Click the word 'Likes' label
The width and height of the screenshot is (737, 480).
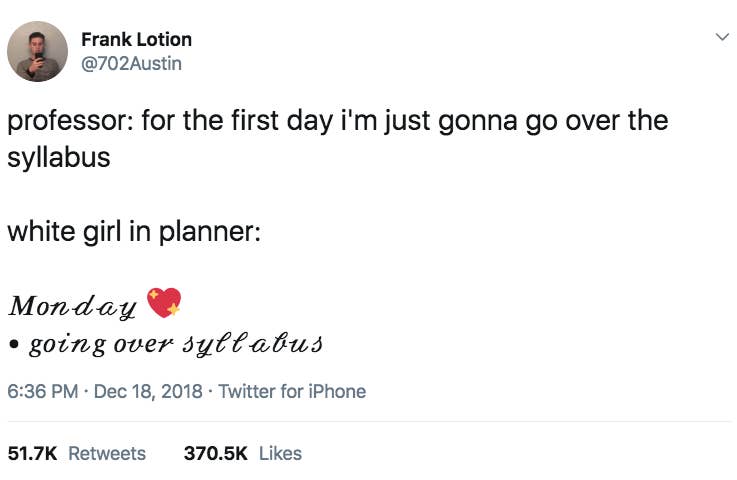(280, 453)
